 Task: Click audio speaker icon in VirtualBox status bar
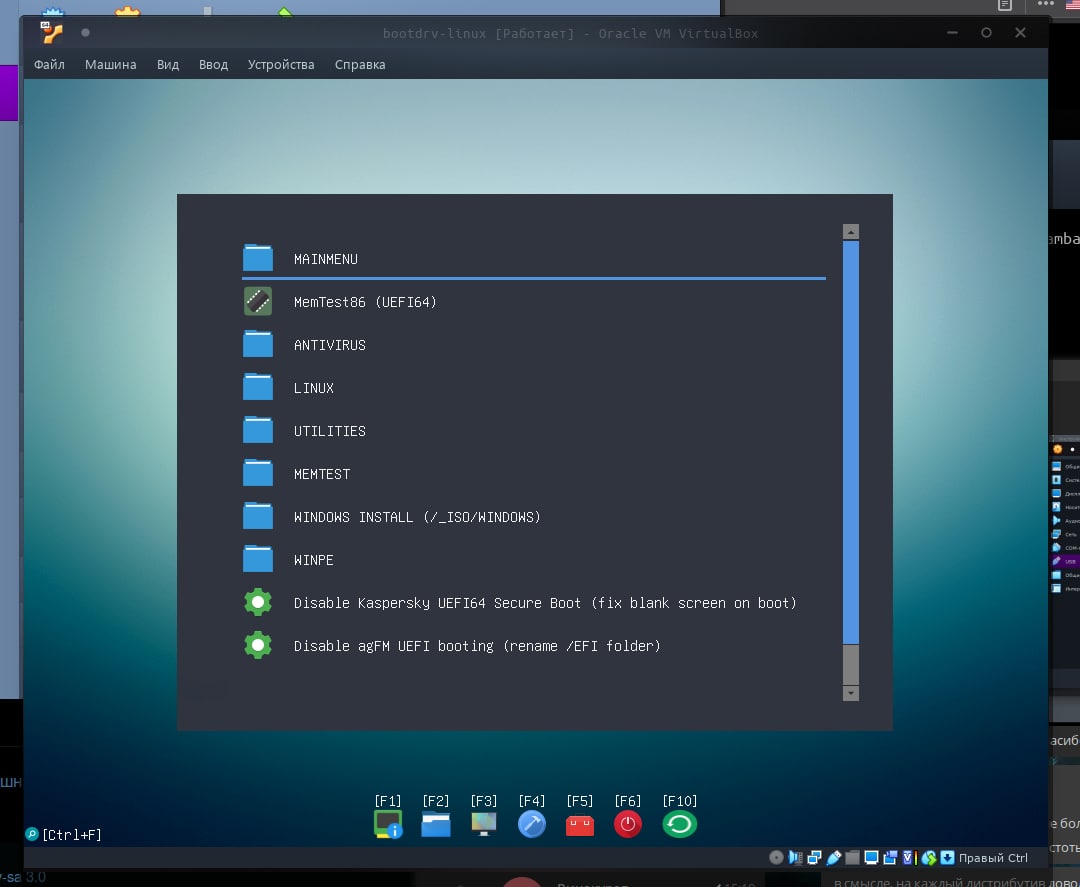[x=796, y=857]
